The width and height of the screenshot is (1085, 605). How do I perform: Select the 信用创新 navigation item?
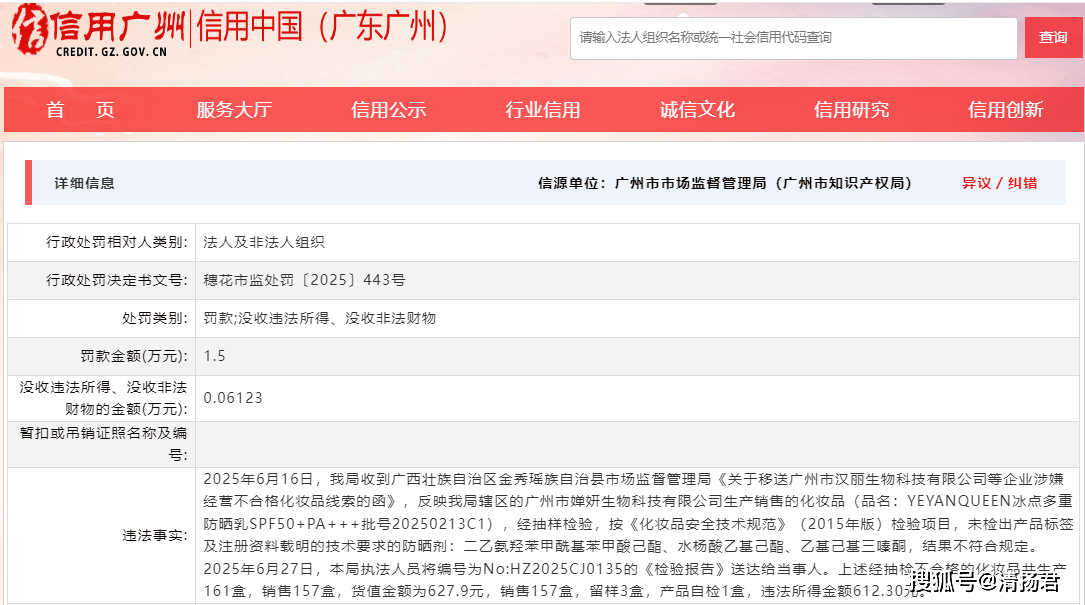click(1005, 110)
